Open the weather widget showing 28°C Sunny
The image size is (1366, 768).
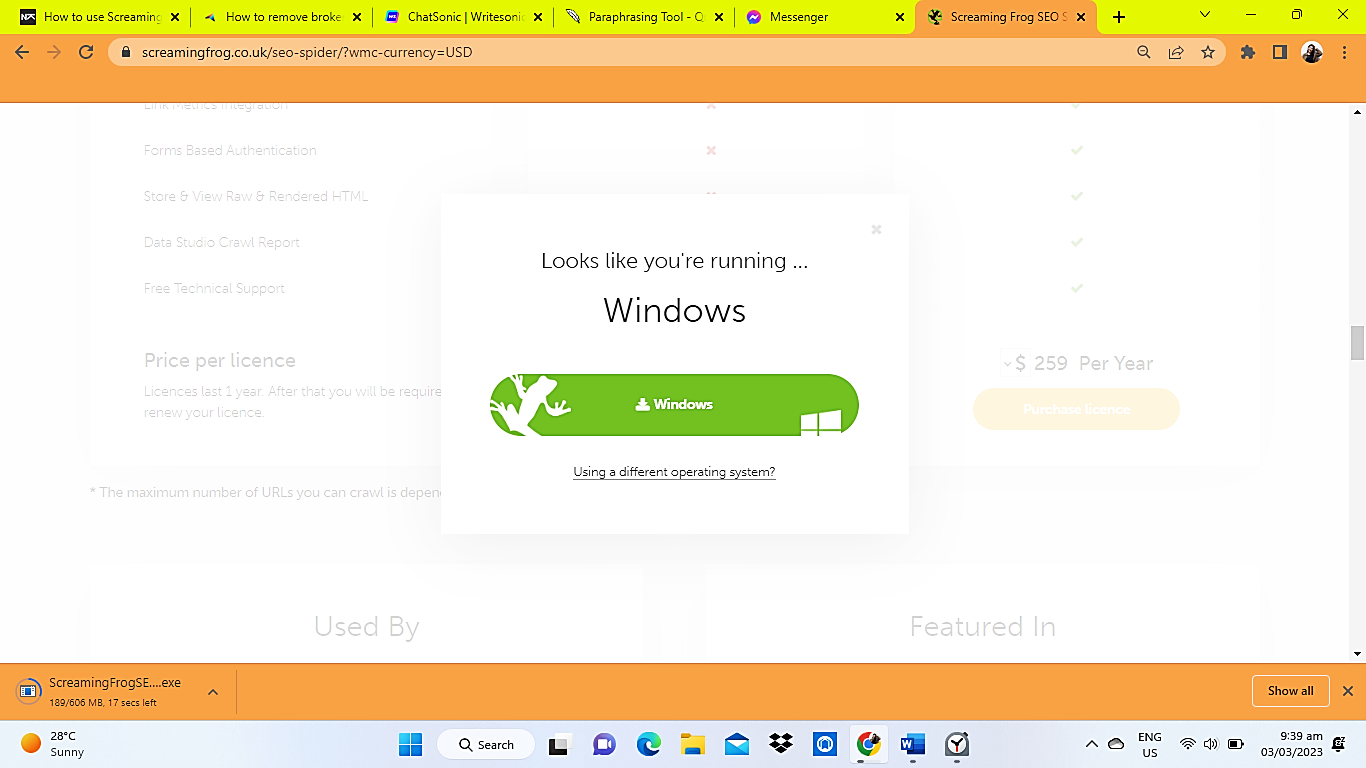(x=55, y=744)
